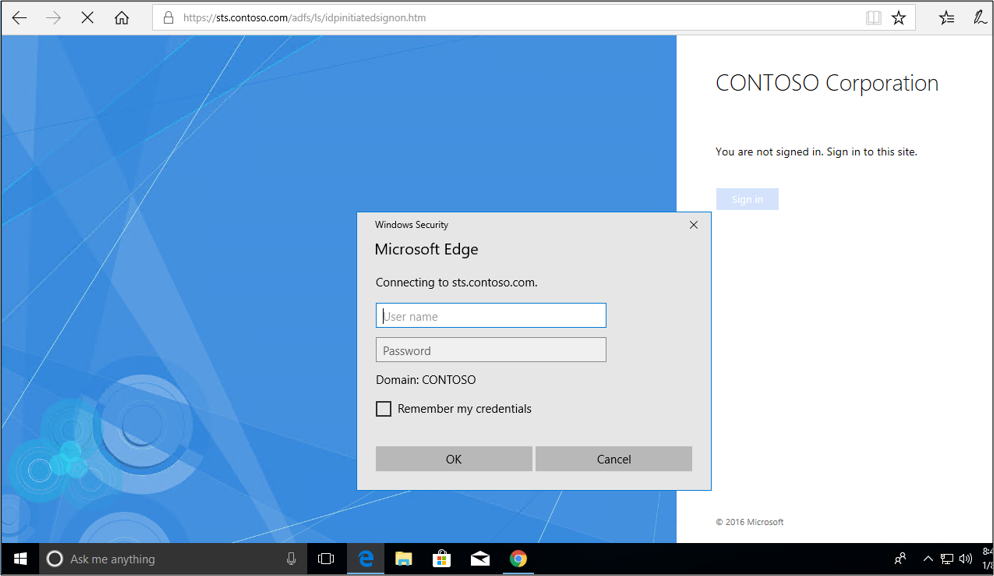Viewport: 994px width, 576px height.
Task: Open reading view book icon
Action: [x=874, y=18]
